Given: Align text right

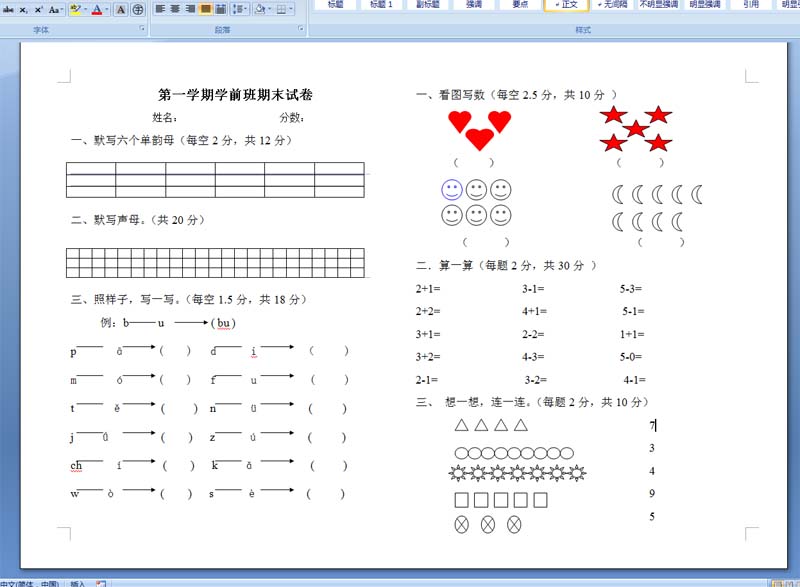Looking at the screenshot, I should (x=190, y=9).
